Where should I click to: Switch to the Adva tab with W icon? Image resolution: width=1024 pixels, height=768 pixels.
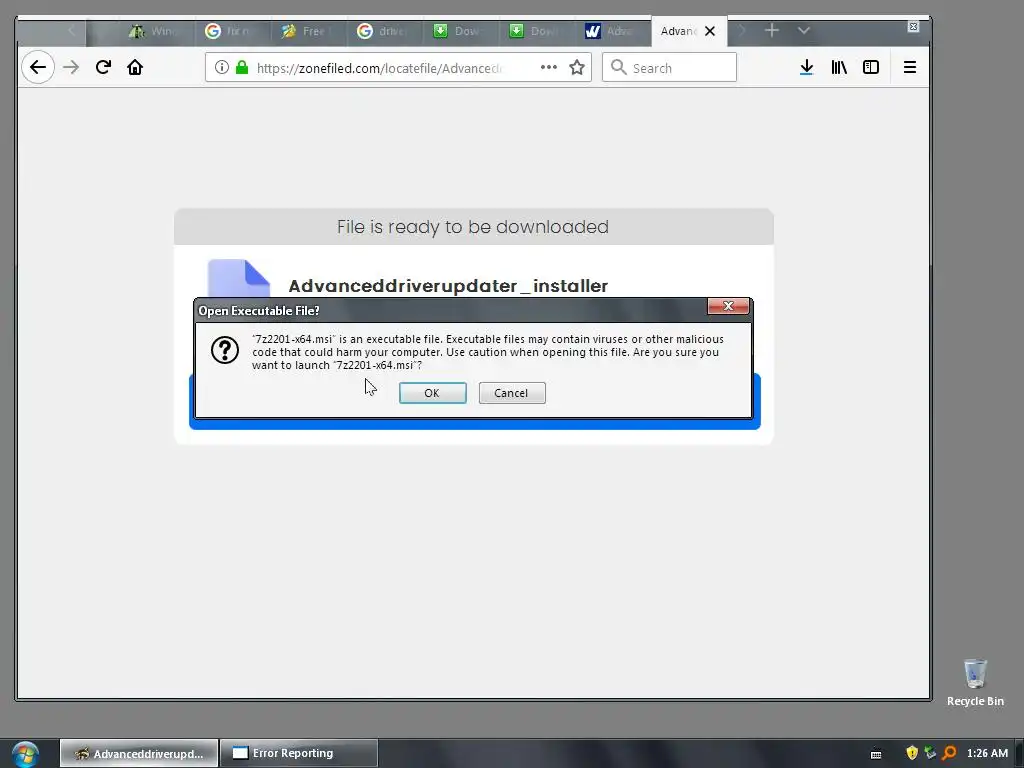point(613,31)
